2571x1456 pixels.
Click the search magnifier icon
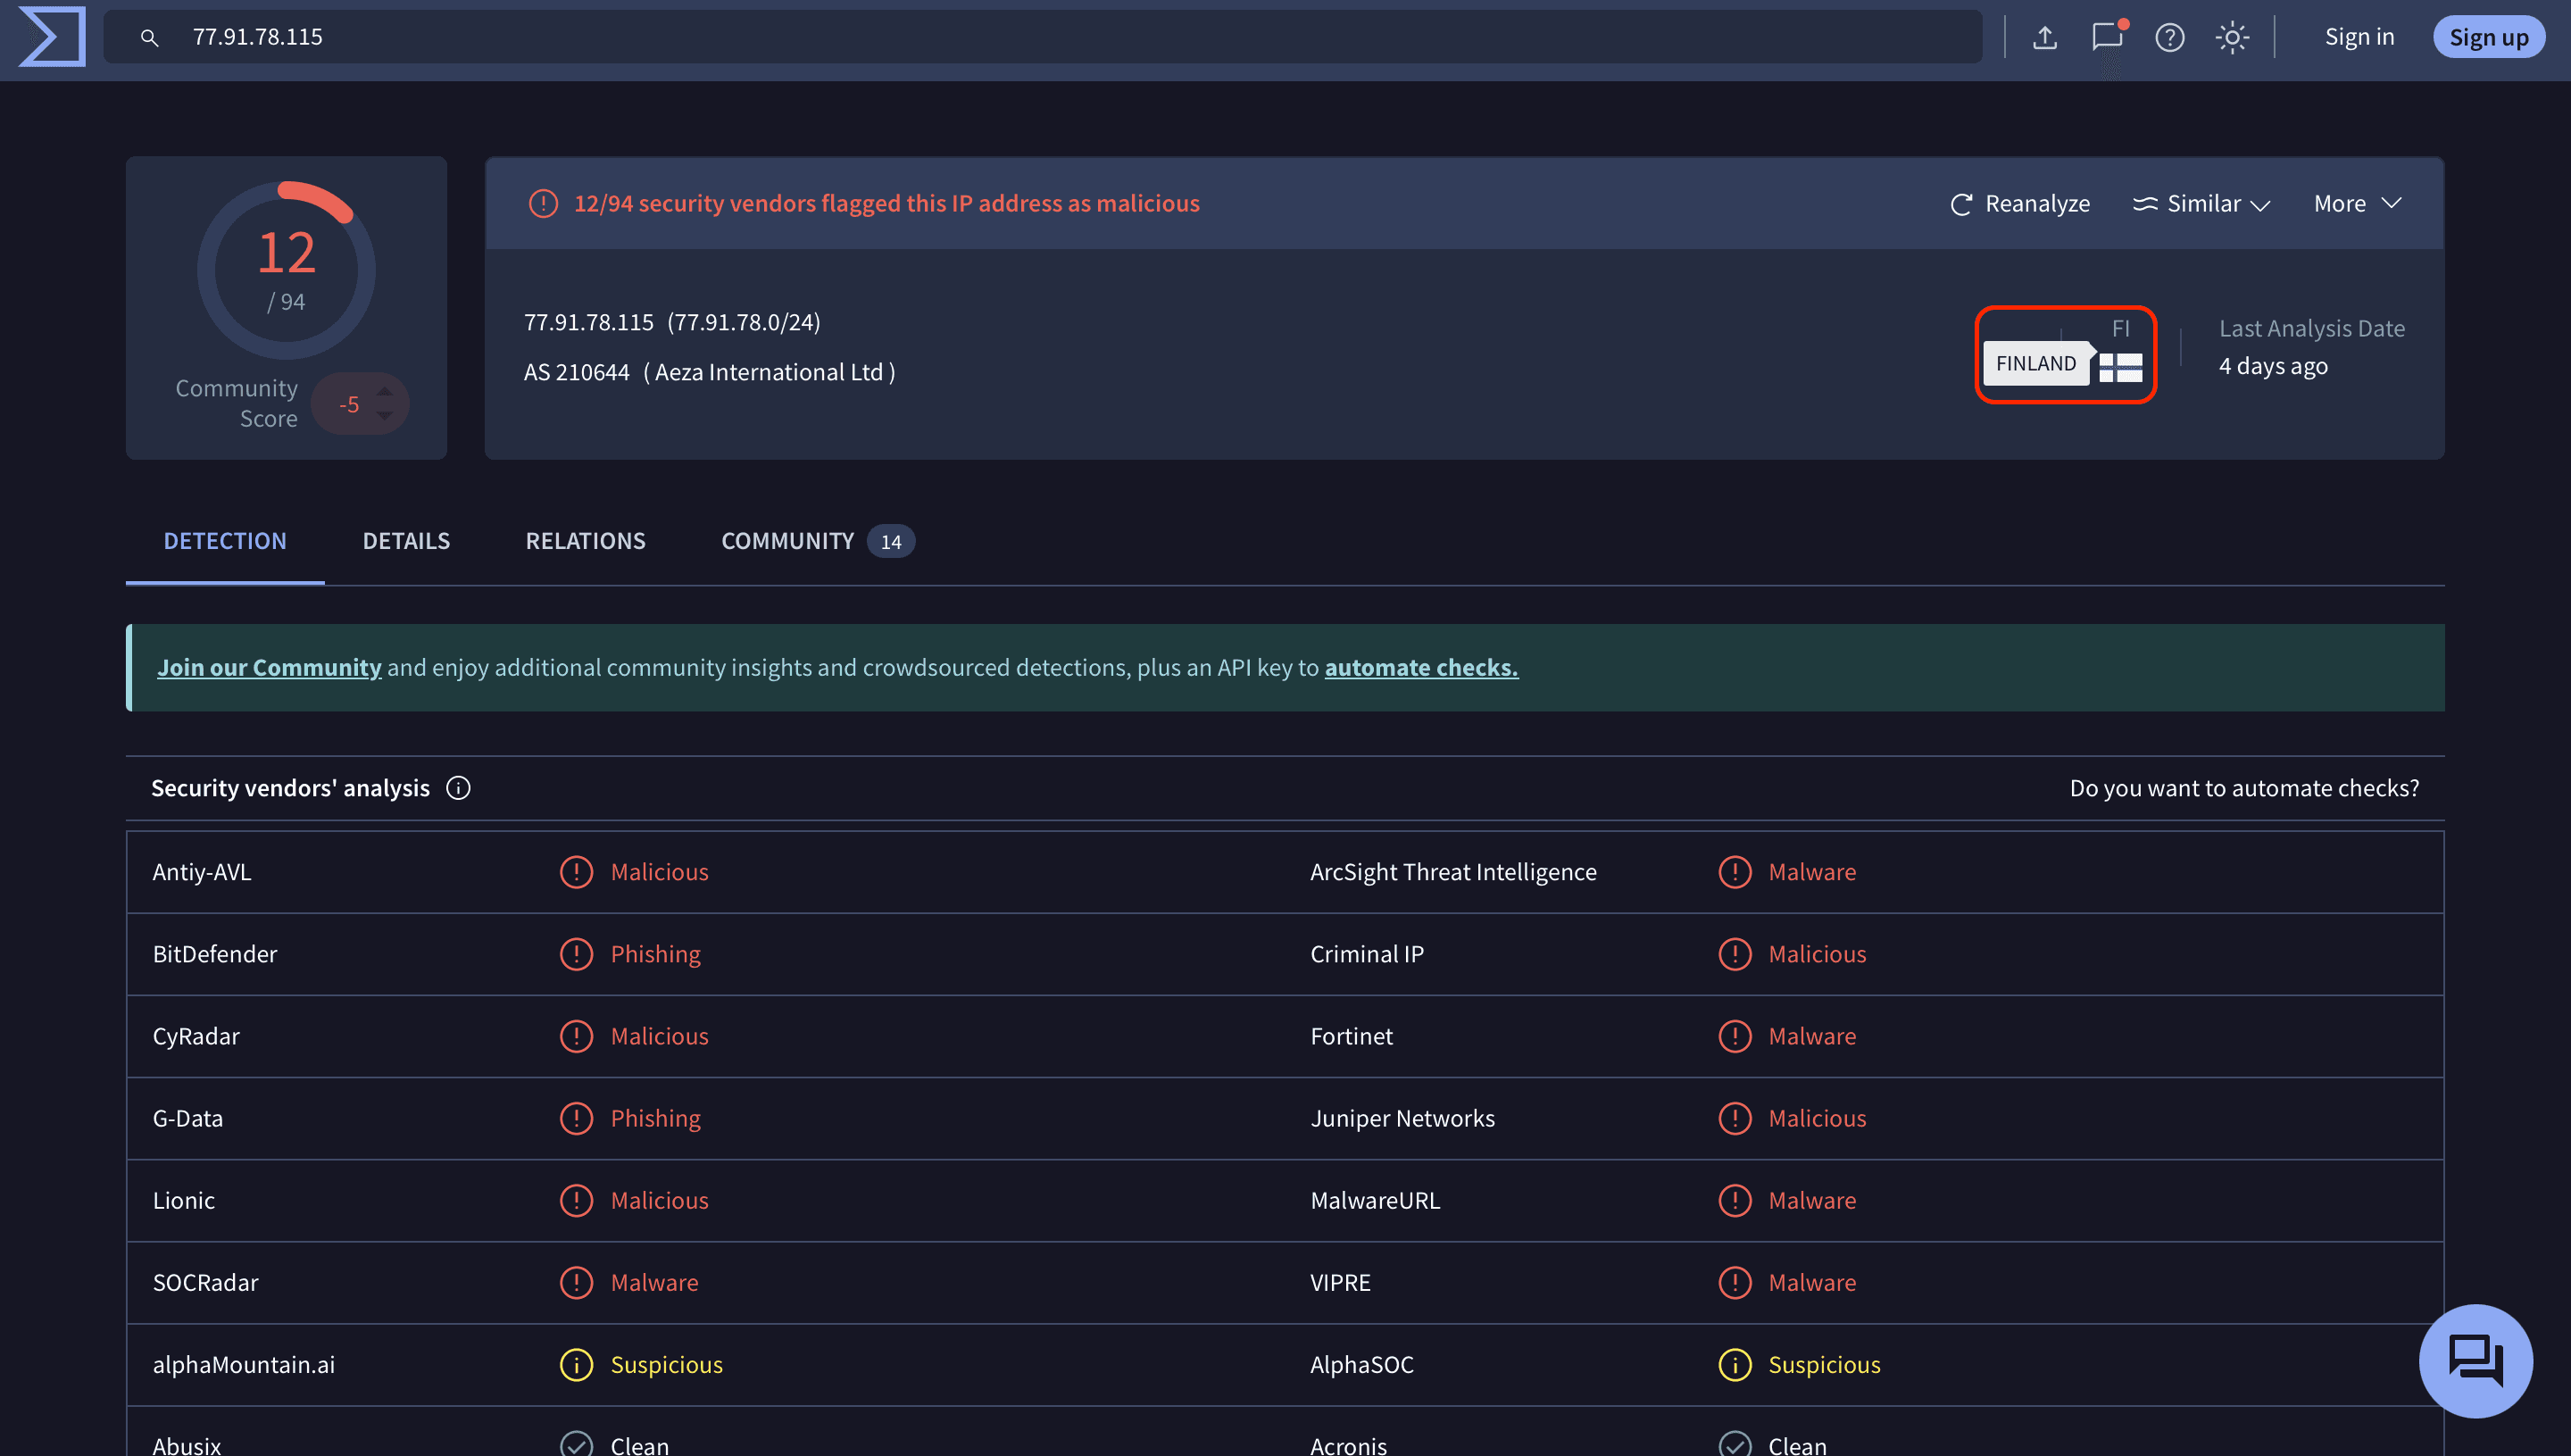[x=149, y=38]
